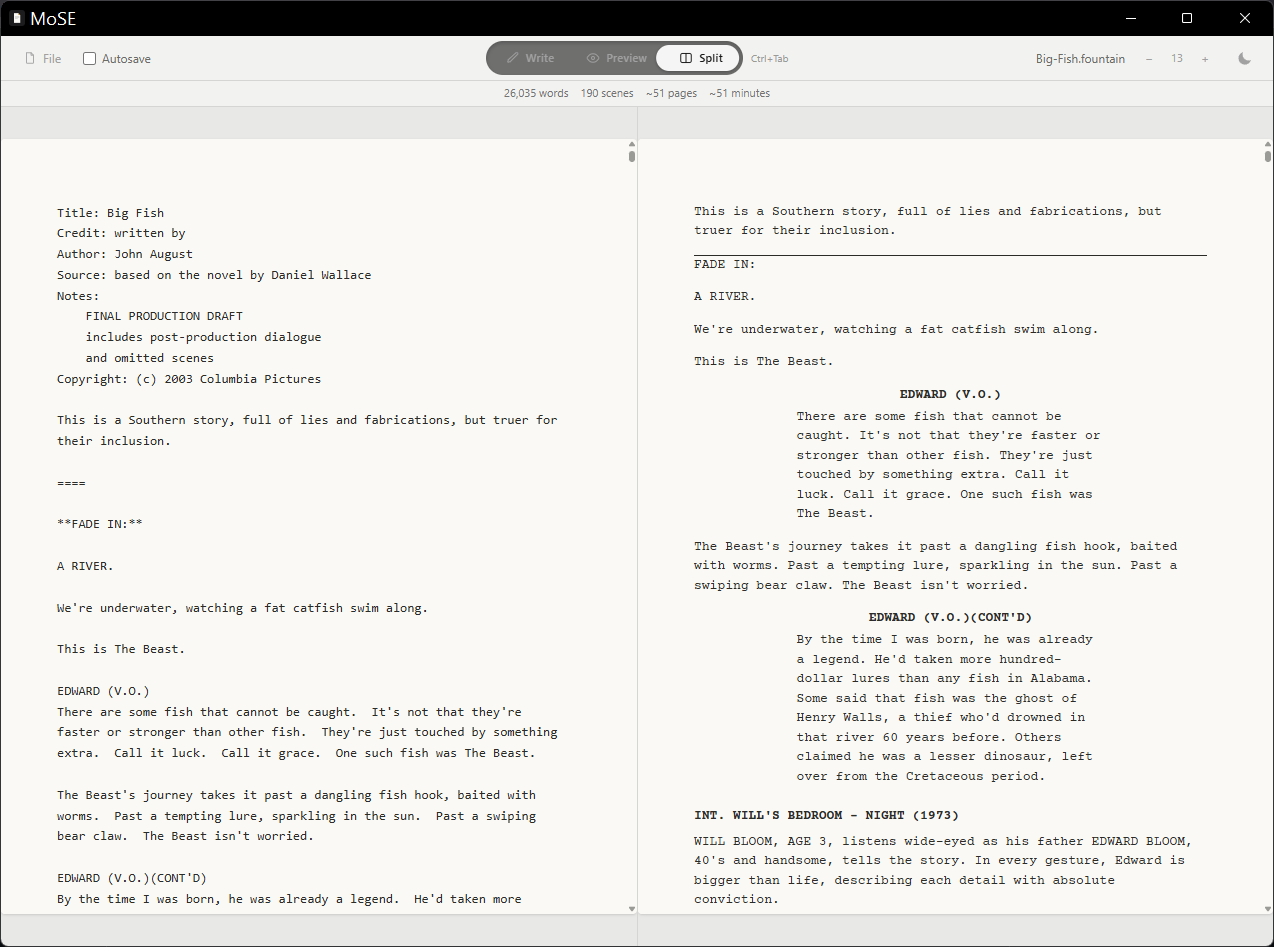Click the split-pane icon on Split tab
The image size is (1274, 947).
tap(686, 58)
